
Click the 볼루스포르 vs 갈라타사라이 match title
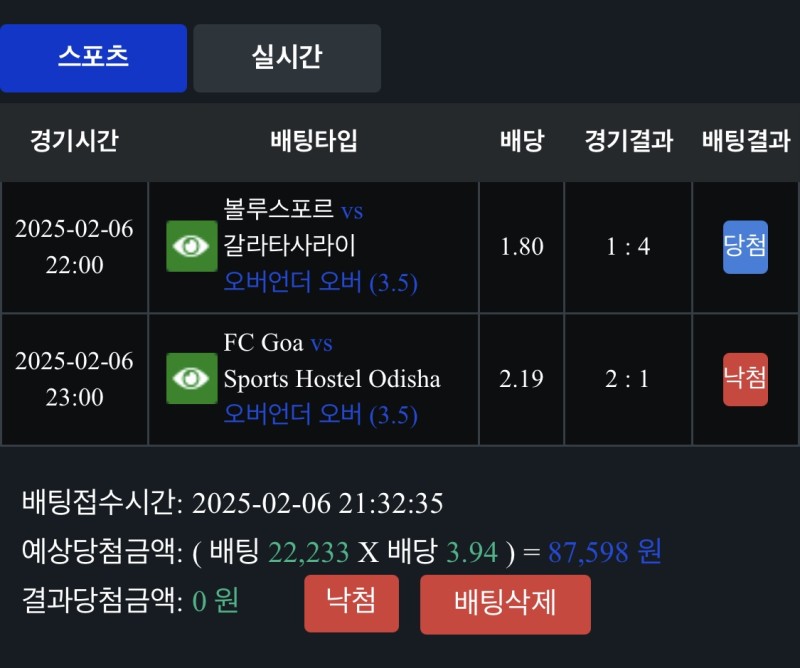(x=293, y=227)
